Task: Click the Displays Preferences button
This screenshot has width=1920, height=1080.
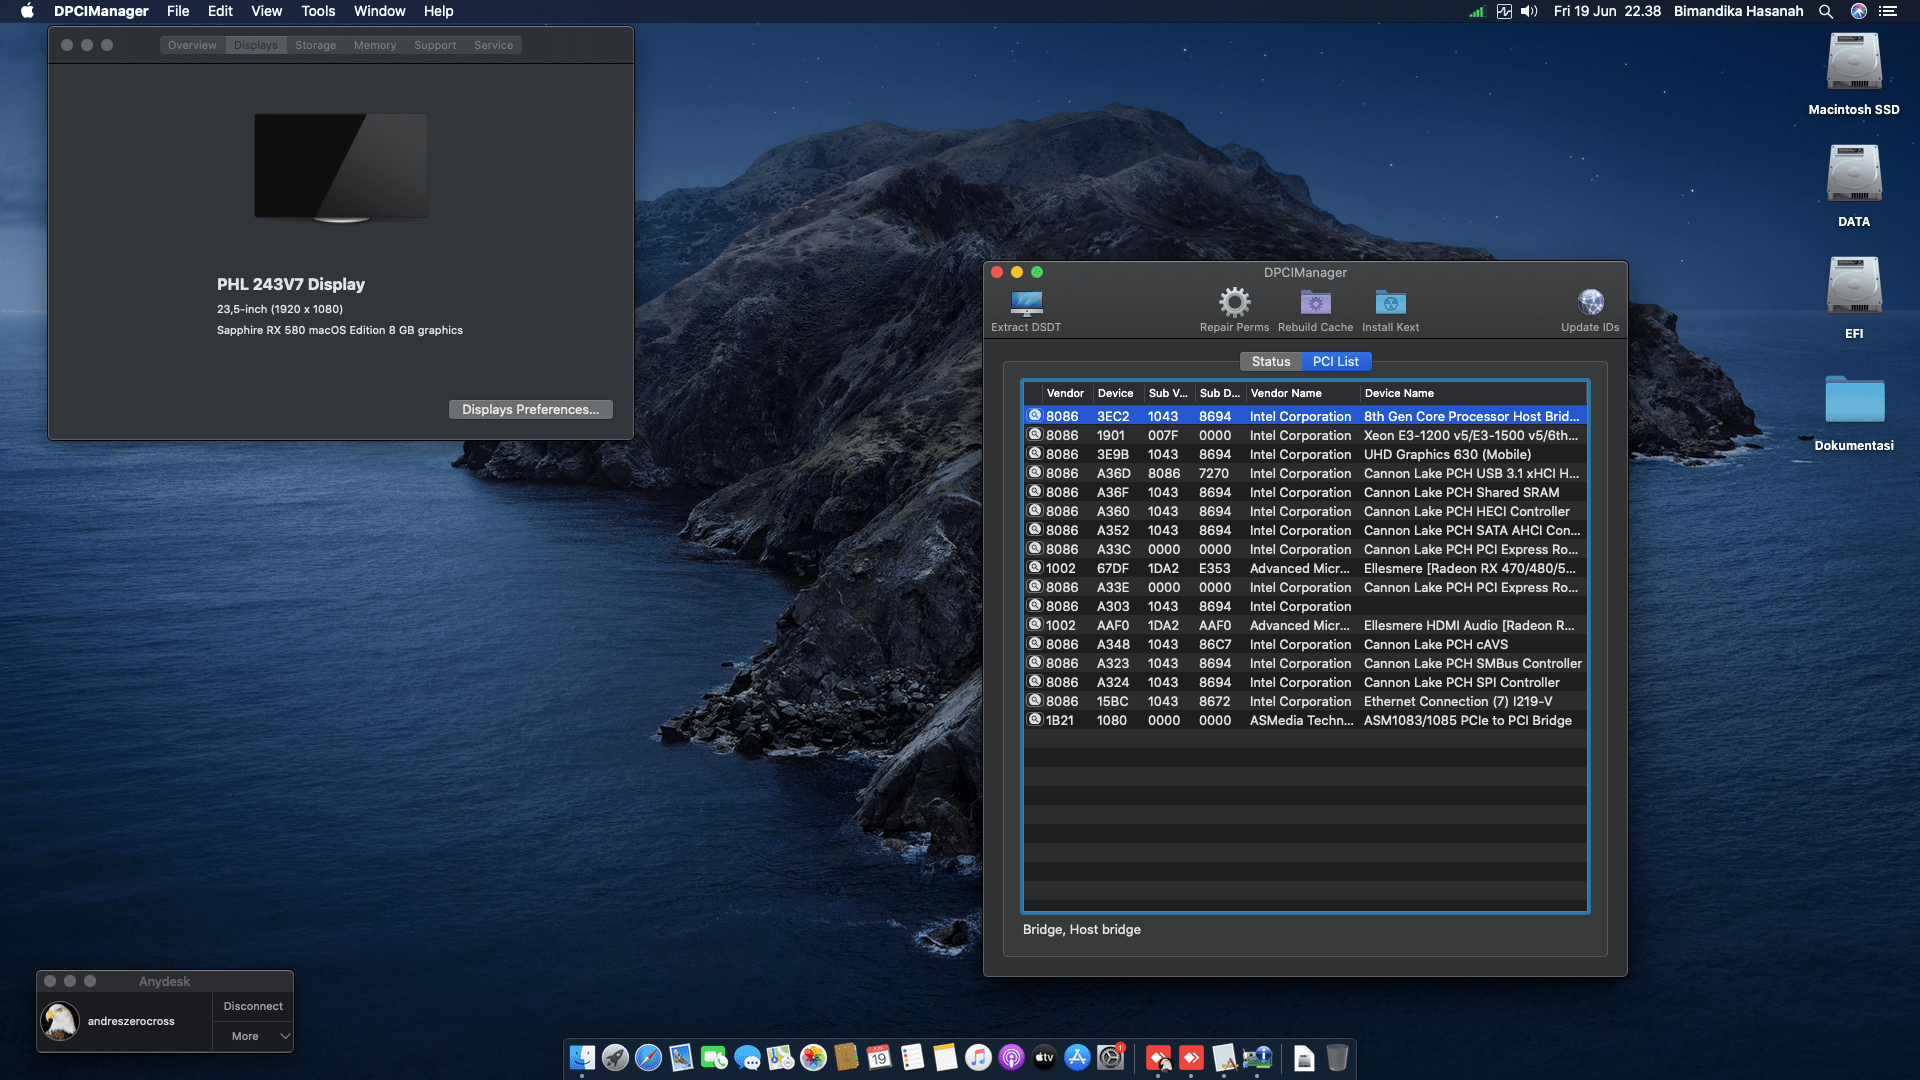Action: click(x=530, y=410)
